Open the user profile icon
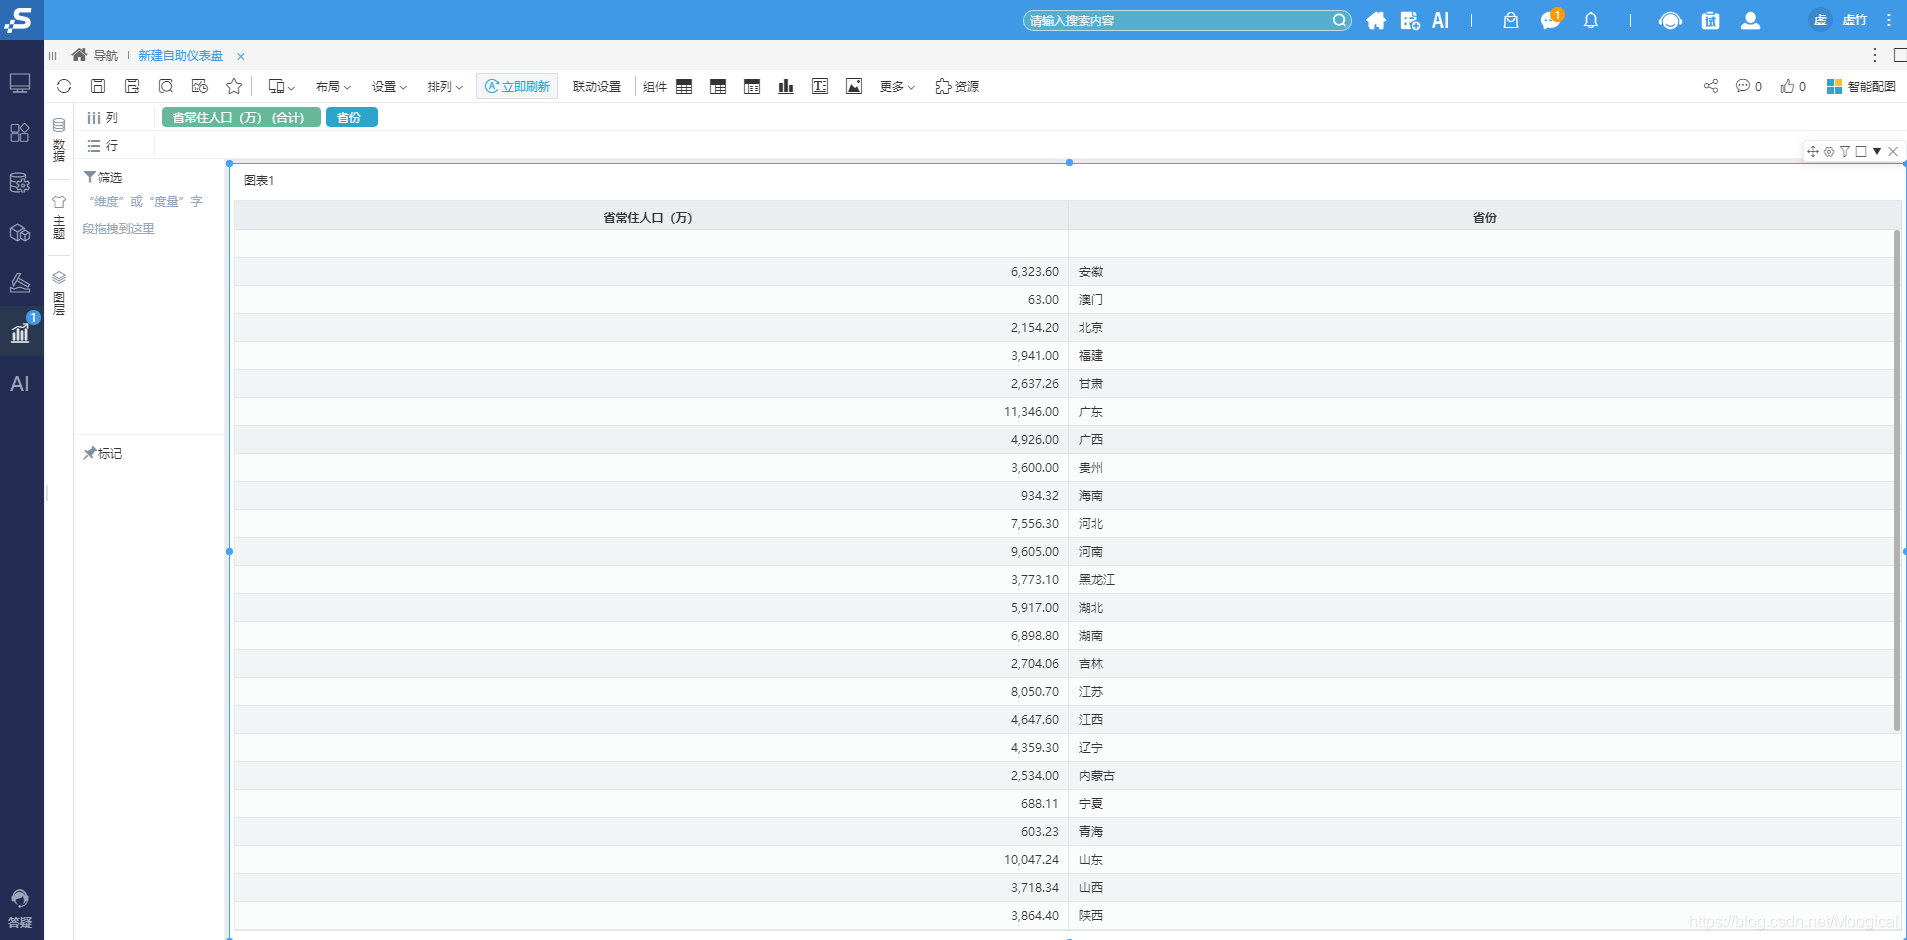The height and width of the screenshot is (940, 1907). point(1751,20)
